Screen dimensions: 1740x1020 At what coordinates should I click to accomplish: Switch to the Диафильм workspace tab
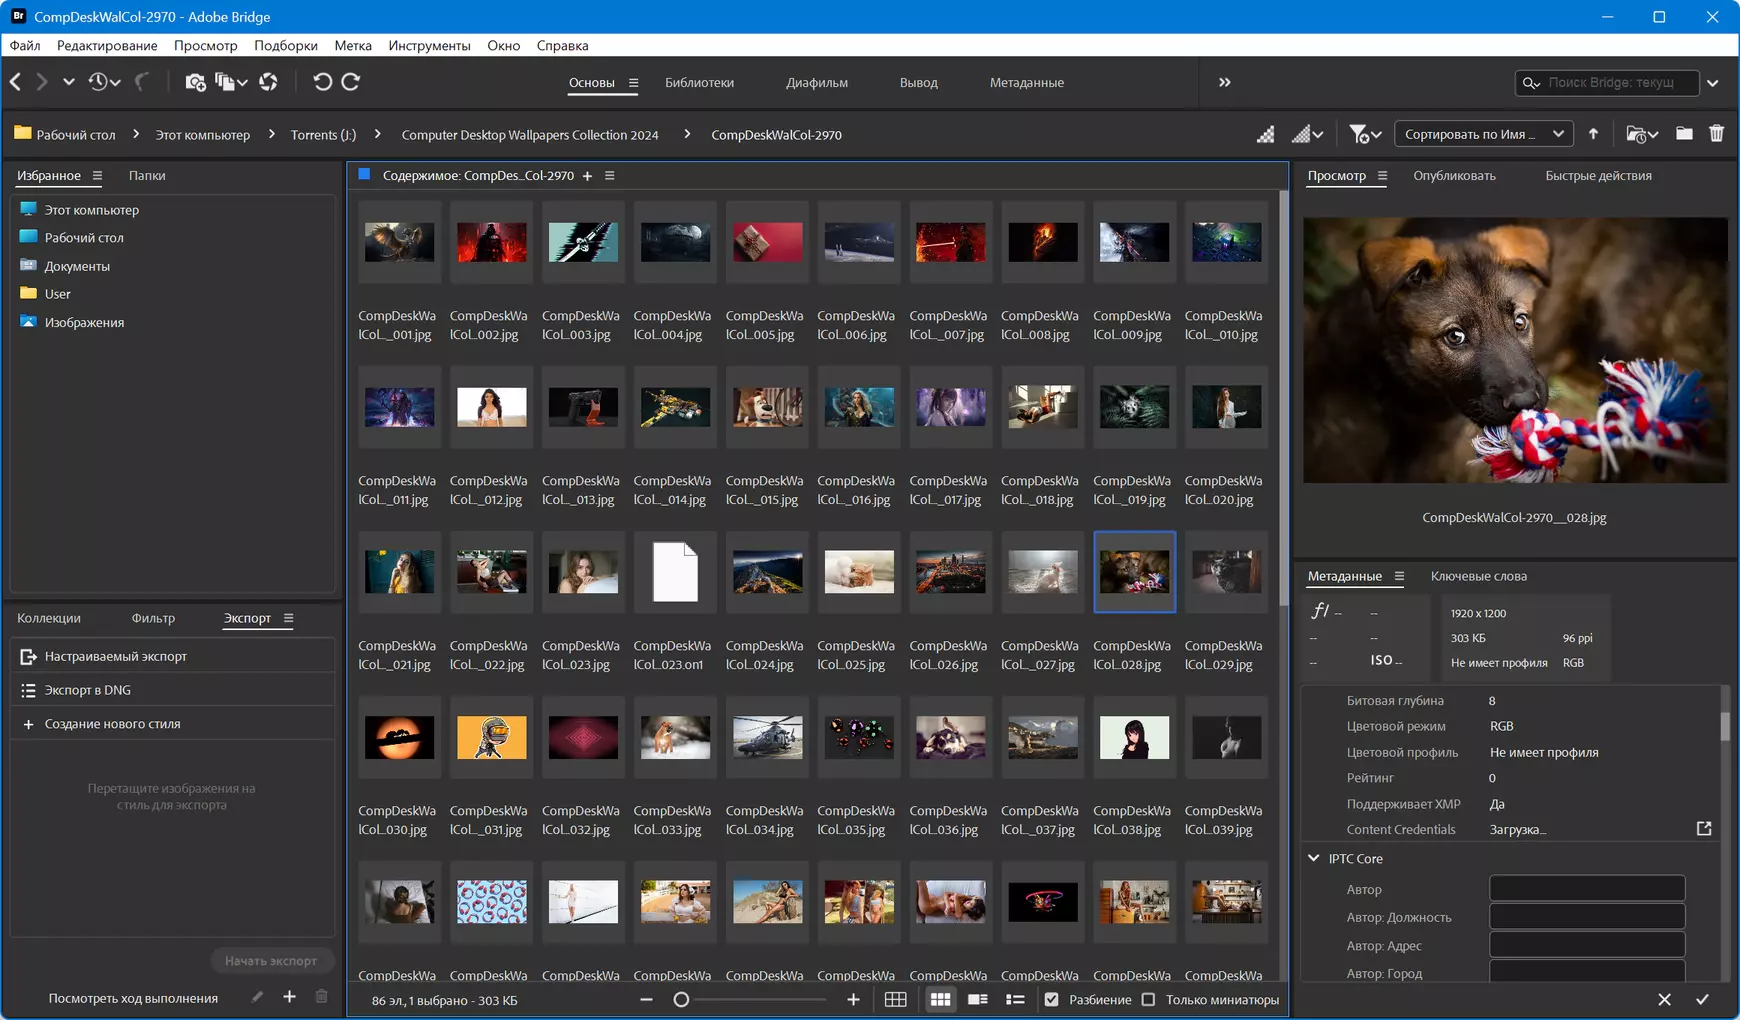817,82
